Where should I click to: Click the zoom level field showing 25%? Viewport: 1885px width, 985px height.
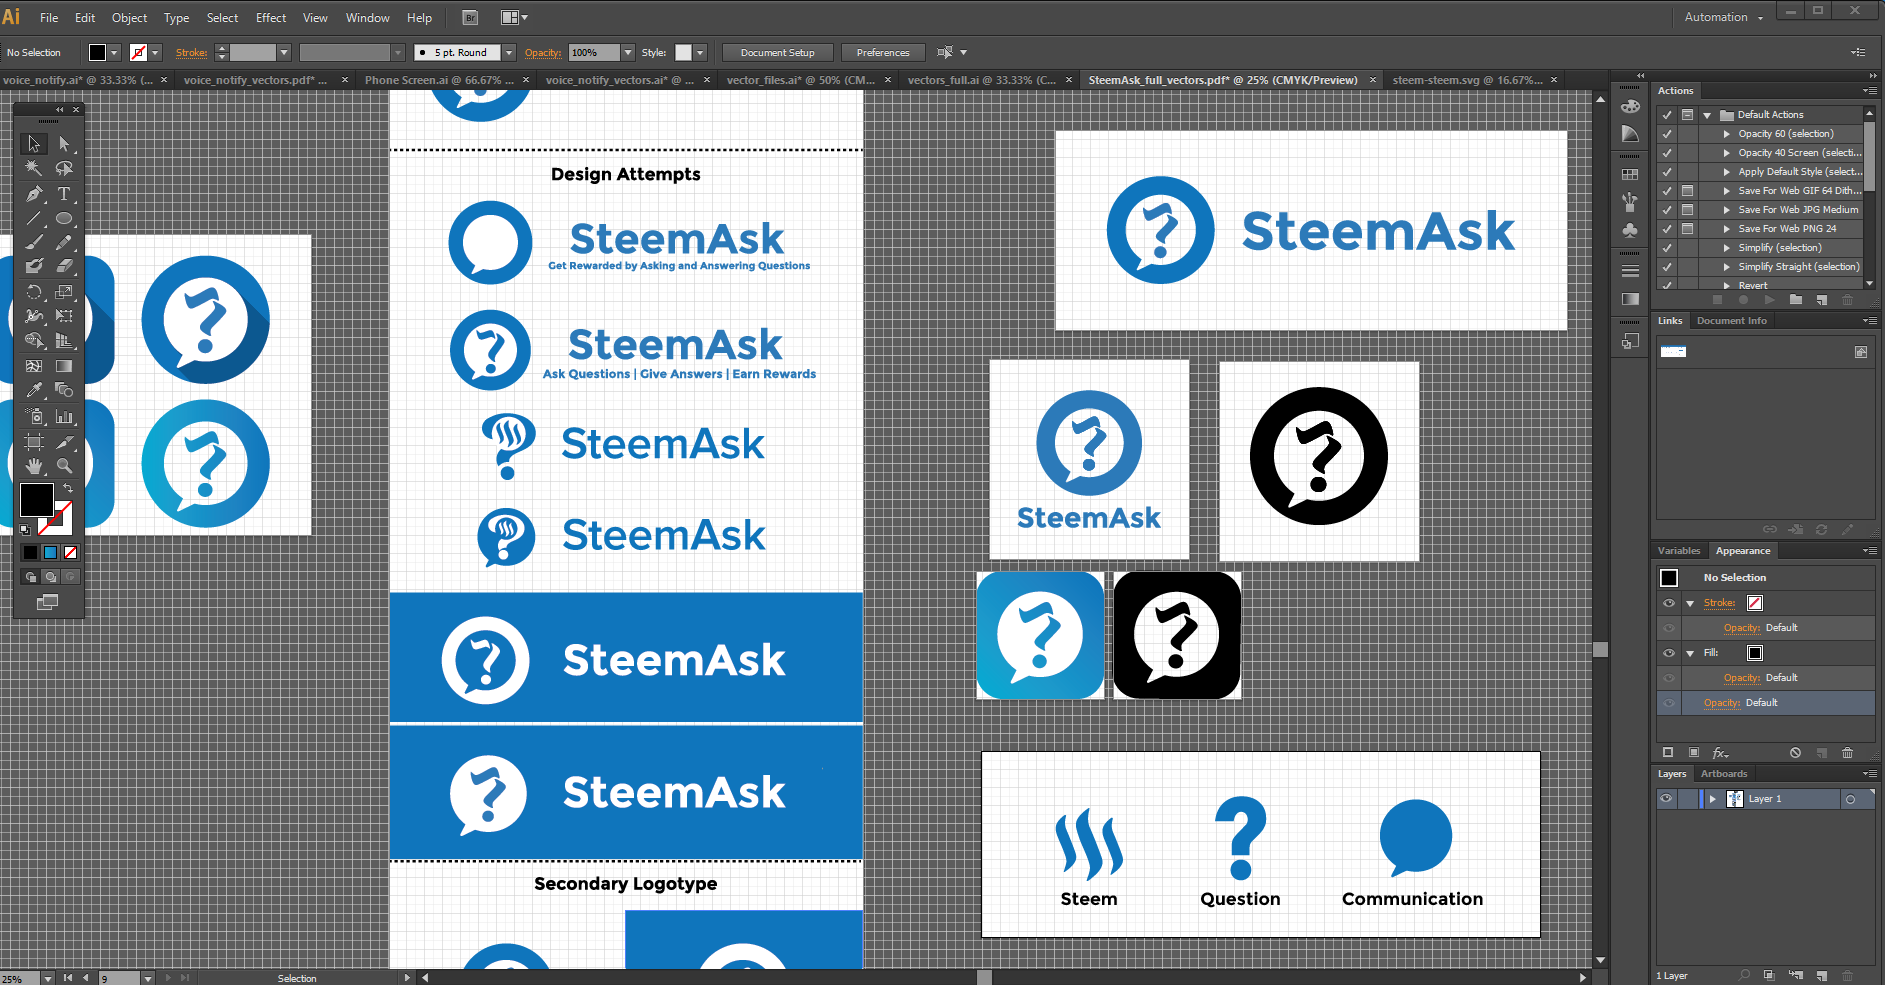19,978
